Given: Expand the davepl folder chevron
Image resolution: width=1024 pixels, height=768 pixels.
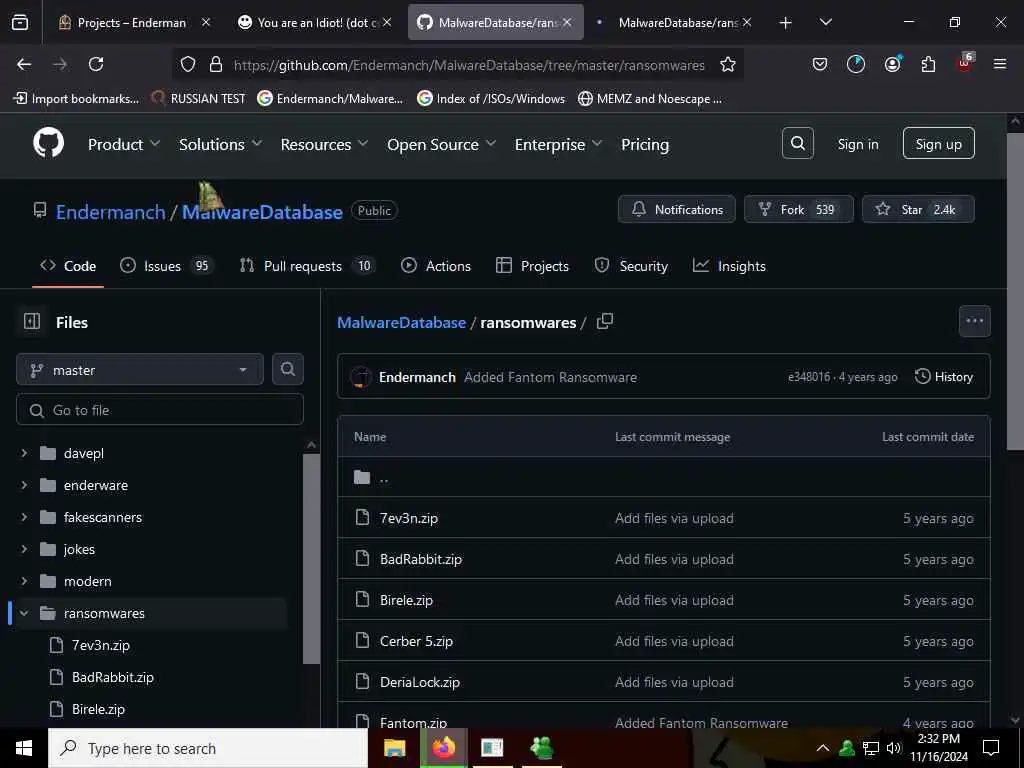Looking at the screenshot, I should point(24,453).
